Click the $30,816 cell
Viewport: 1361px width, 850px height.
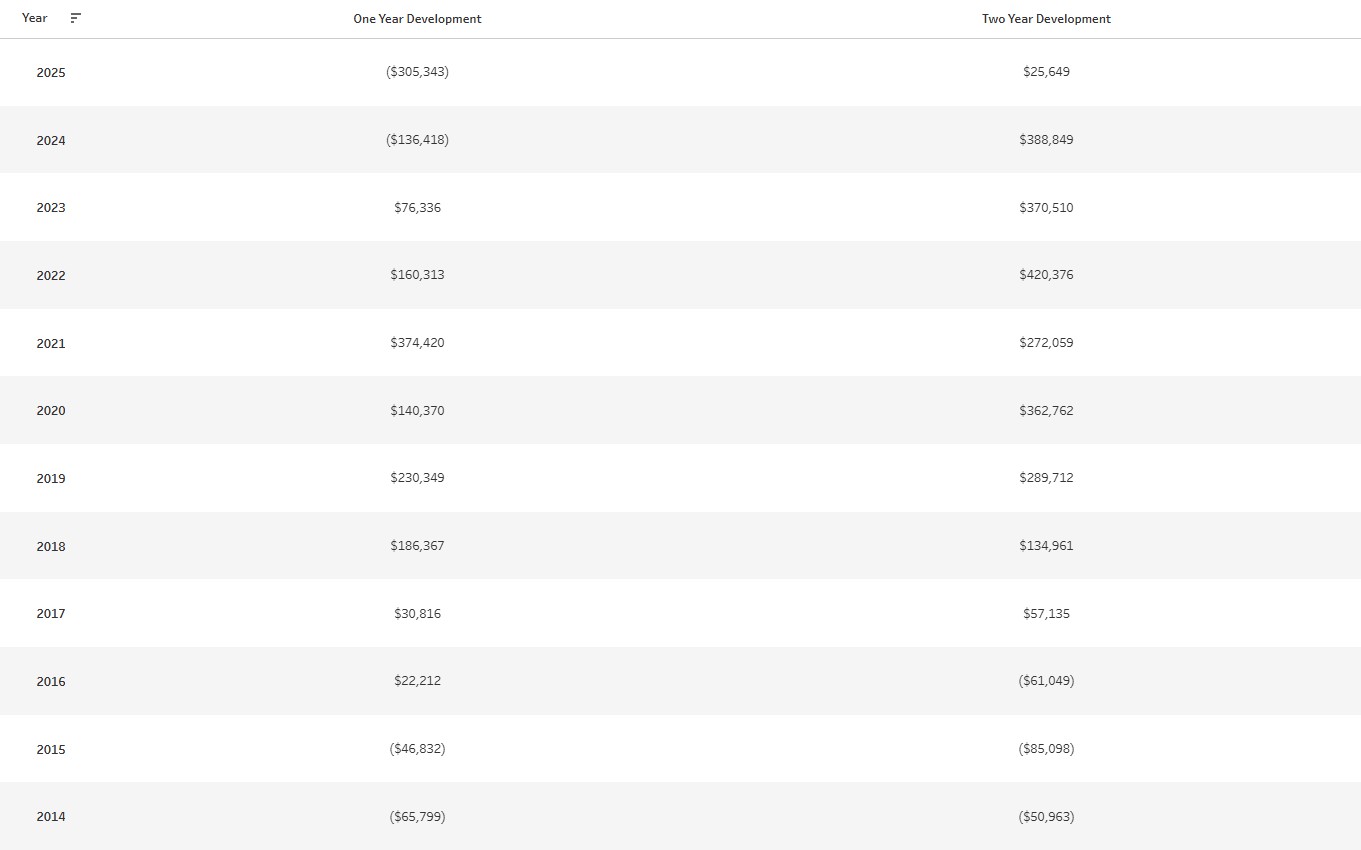pyautogui.click(x=417, y=614)
